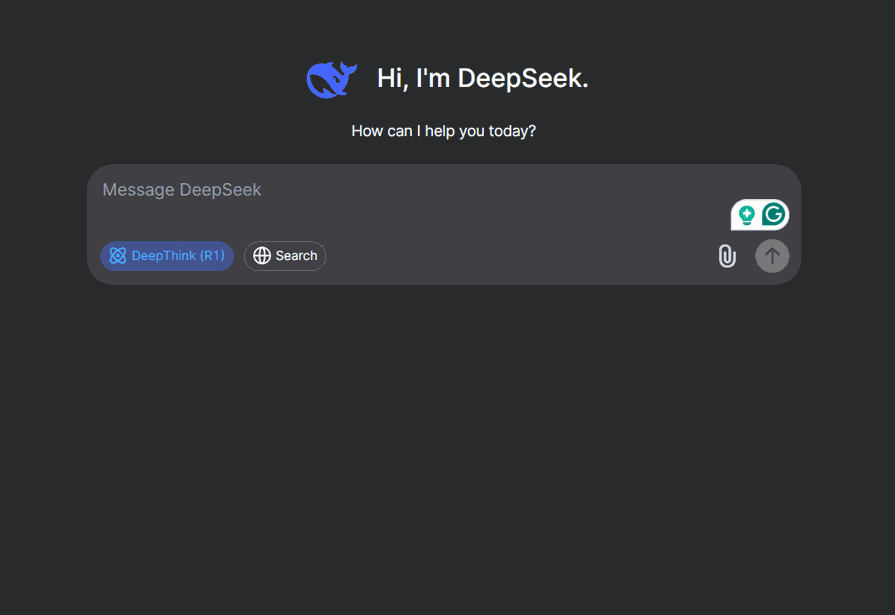This screenshot has height=615, width=895.
Task: Click the DeepSeek whale logo
Action: coord(332,79)
